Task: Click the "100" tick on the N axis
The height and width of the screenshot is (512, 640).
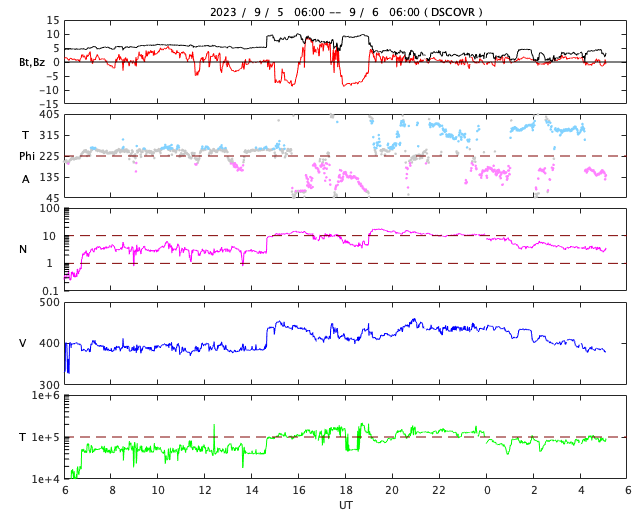Action: point(49,209)
